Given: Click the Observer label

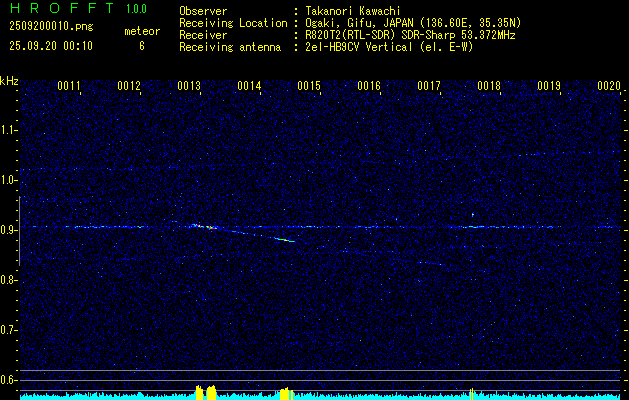Looking at the screenshot, I should [x=203, y=11].
